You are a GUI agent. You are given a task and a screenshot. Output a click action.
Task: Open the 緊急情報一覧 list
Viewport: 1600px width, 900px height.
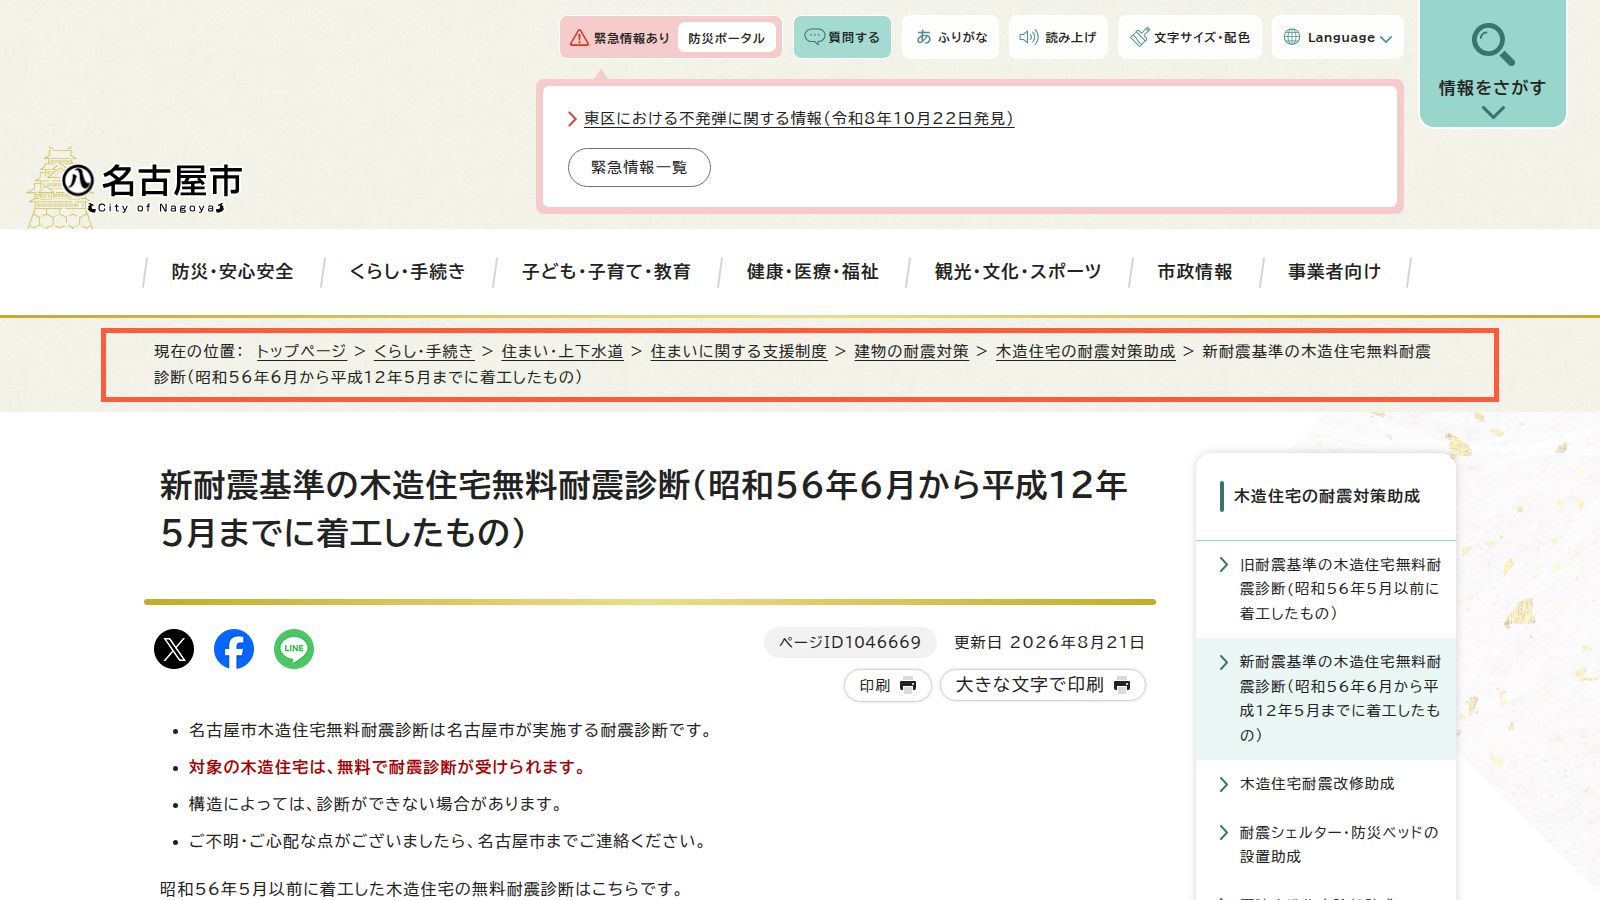pos(639,167)
